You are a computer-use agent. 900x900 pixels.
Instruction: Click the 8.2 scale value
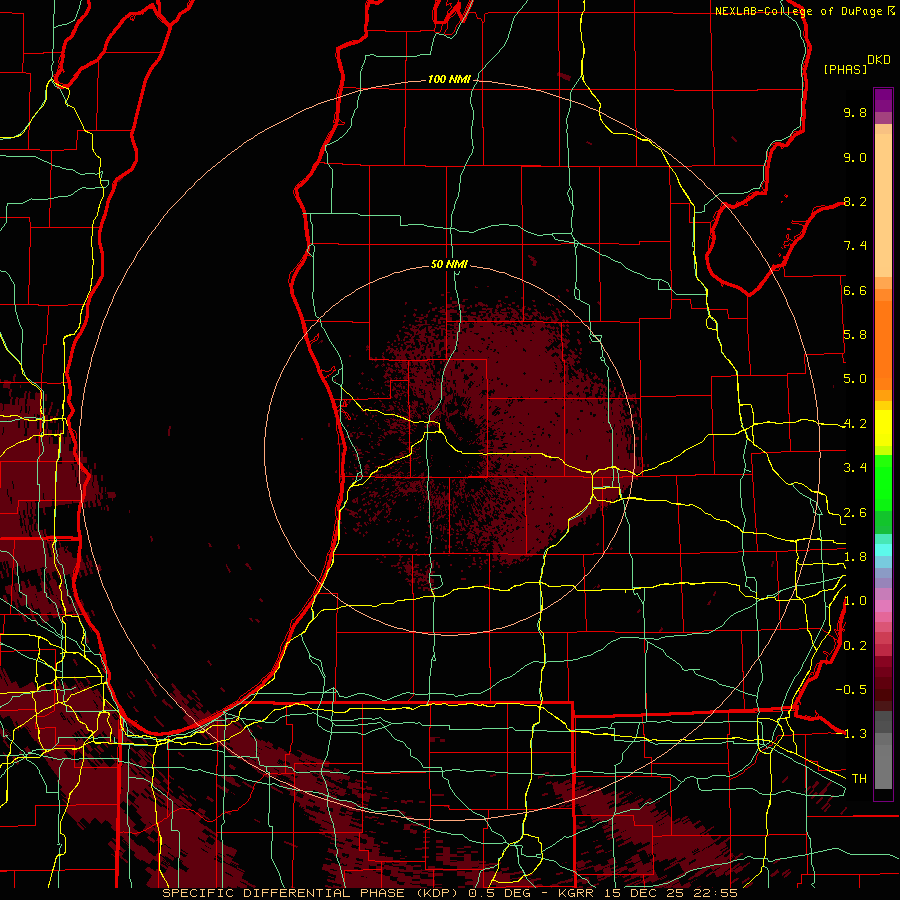coord(855,201)
